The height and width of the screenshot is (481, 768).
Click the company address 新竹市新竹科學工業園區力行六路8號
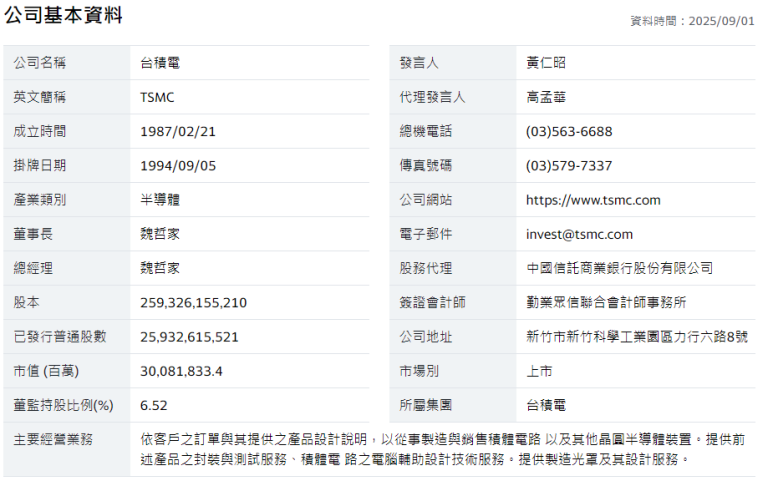coord(636,337)
